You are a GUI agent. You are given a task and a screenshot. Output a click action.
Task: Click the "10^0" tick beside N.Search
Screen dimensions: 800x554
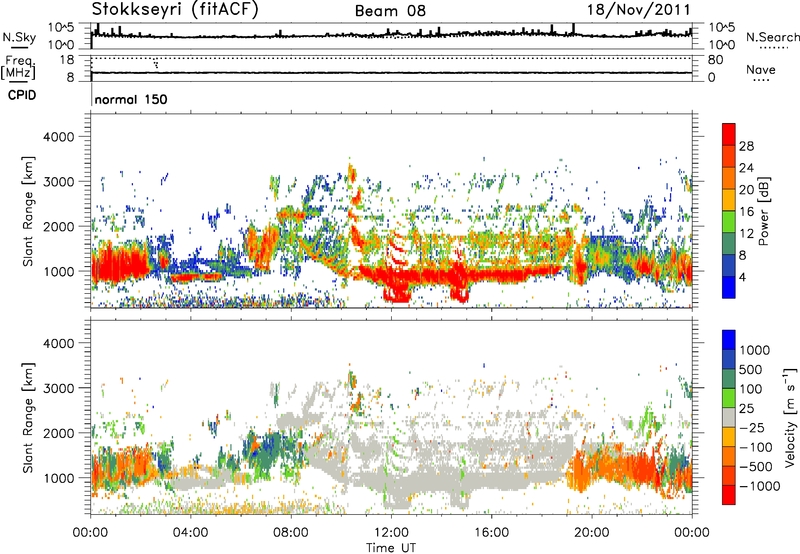(x=721, y=45)
